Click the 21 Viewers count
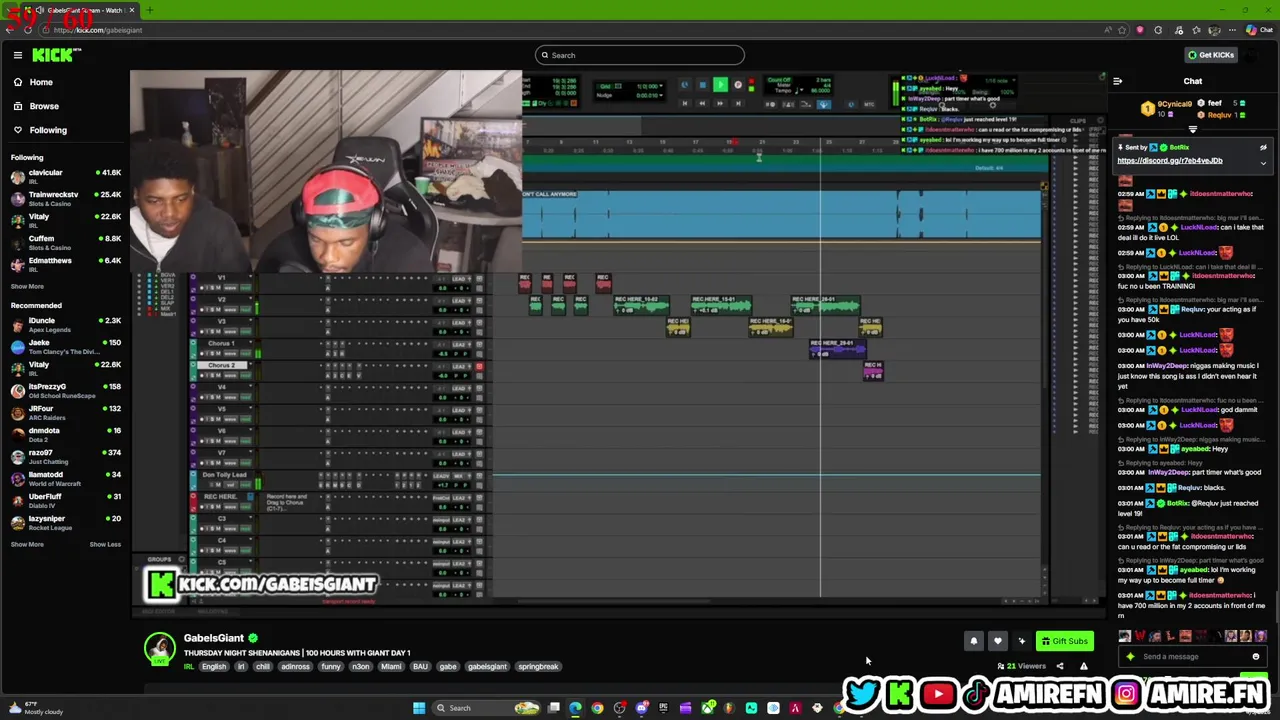This screenshot has height=720, width=1280. [1021, 666]
